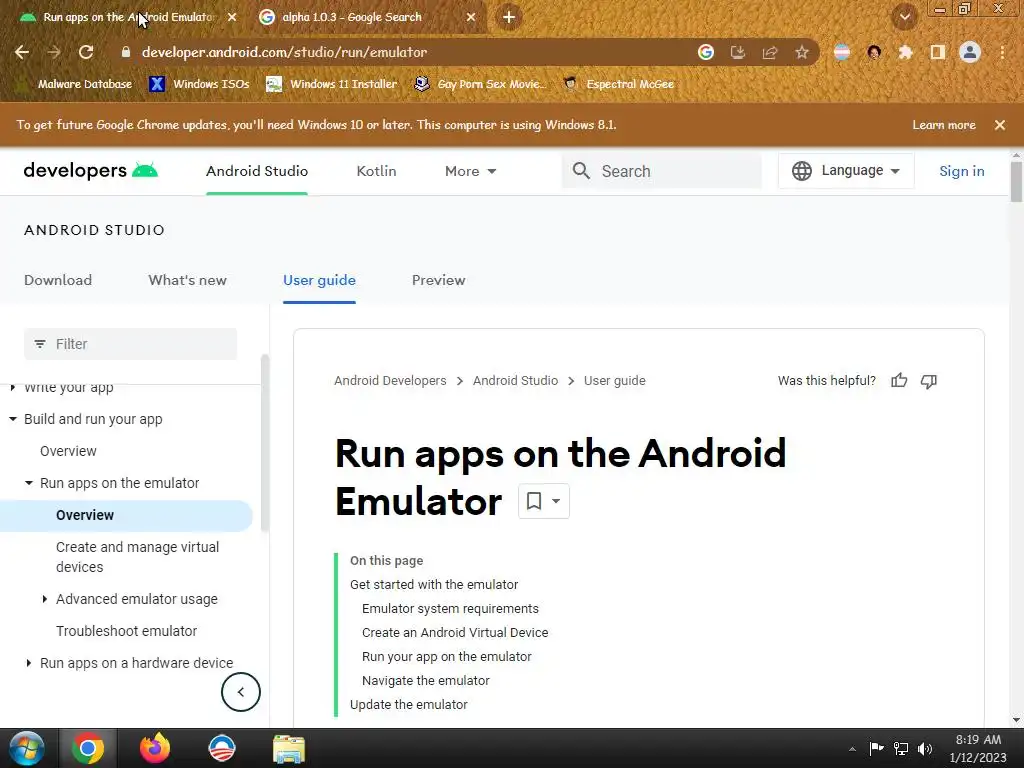1024x768 pixels.
Task: Click the sidebar Filter field
Action: point(131,344)
